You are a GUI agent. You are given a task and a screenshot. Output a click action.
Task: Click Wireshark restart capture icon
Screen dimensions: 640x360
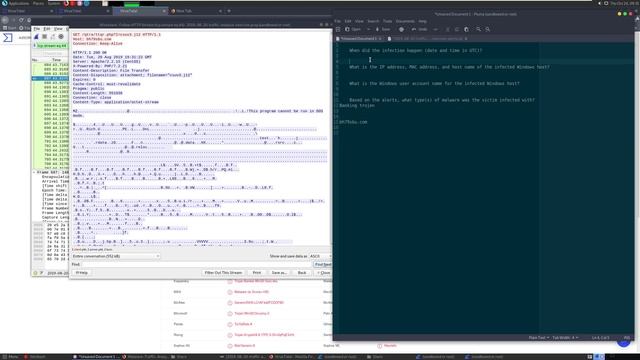(53, 37)
